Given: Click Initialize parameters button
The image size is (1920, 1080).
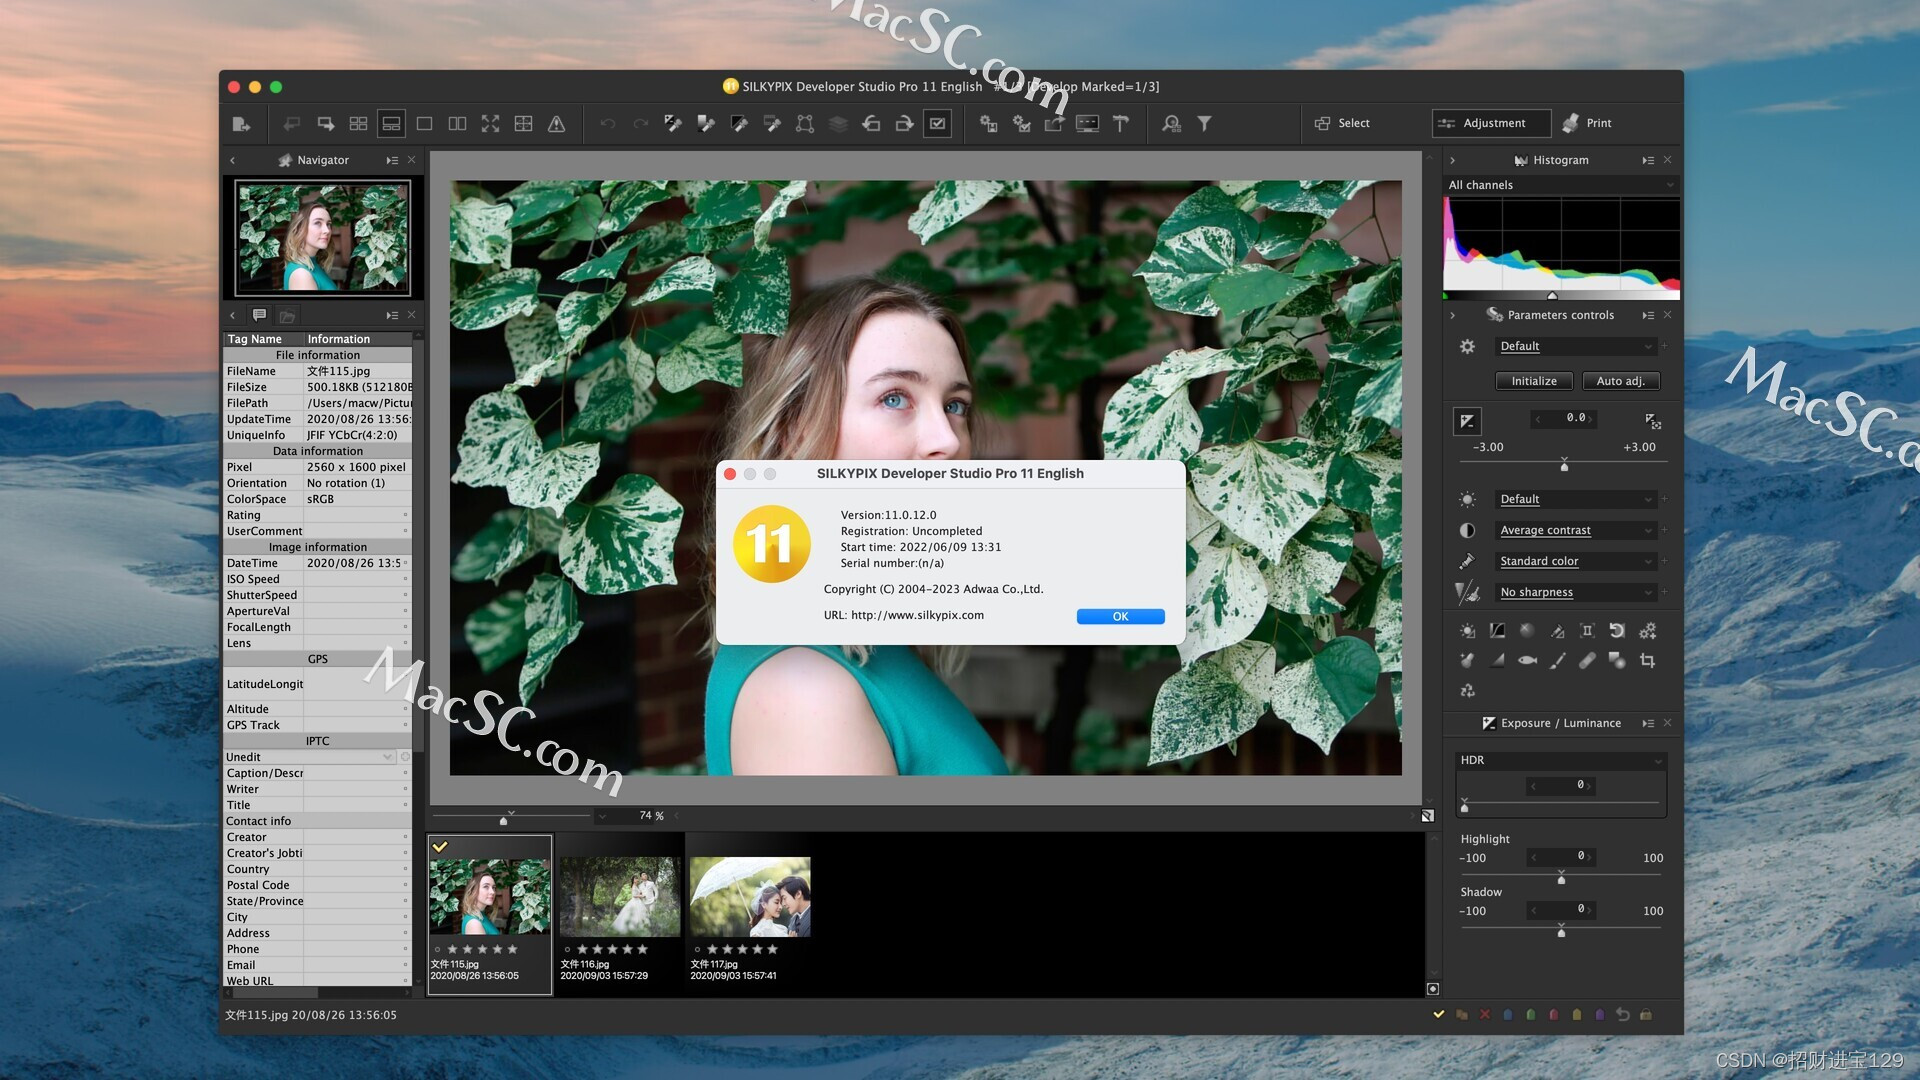Looking at the screenshot, I should (x=1534, y=381).
